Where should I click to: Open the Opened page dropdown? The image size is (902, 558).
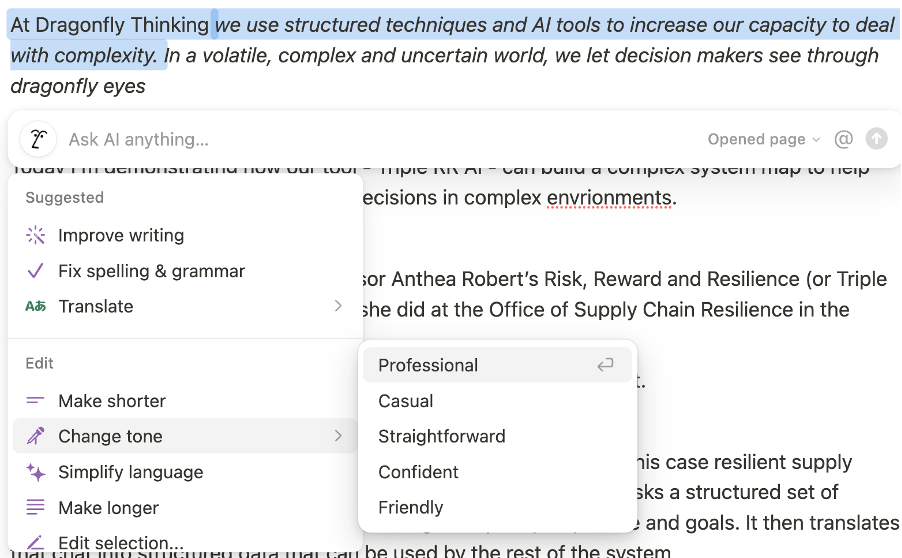763,139
